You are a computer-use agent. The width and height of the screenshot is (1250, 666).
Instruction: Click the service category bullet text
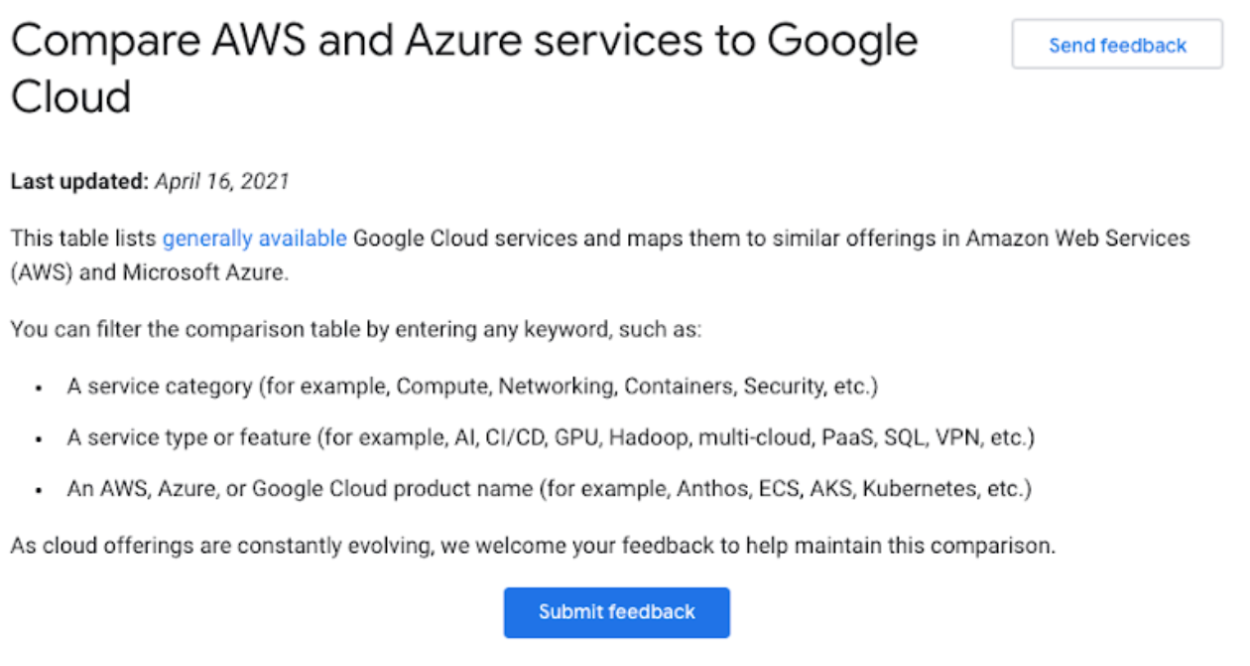pos(472,386)
